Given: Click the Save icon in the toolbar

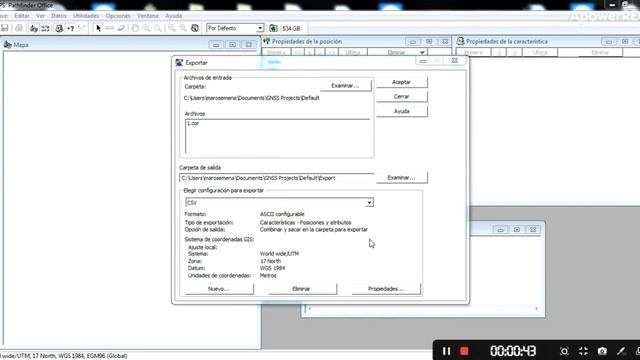Looking at the screenshot, I should click(x=4, y=28).
